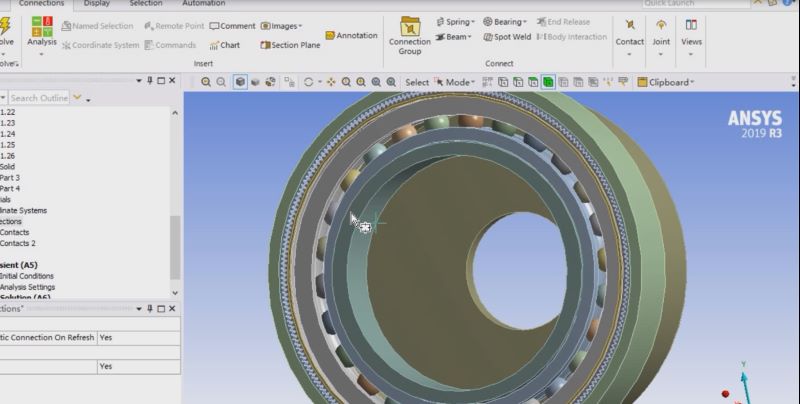800x404 pixels.
Task: Toggle shaded exterior and edges view
Action: [x=240, y=82]
